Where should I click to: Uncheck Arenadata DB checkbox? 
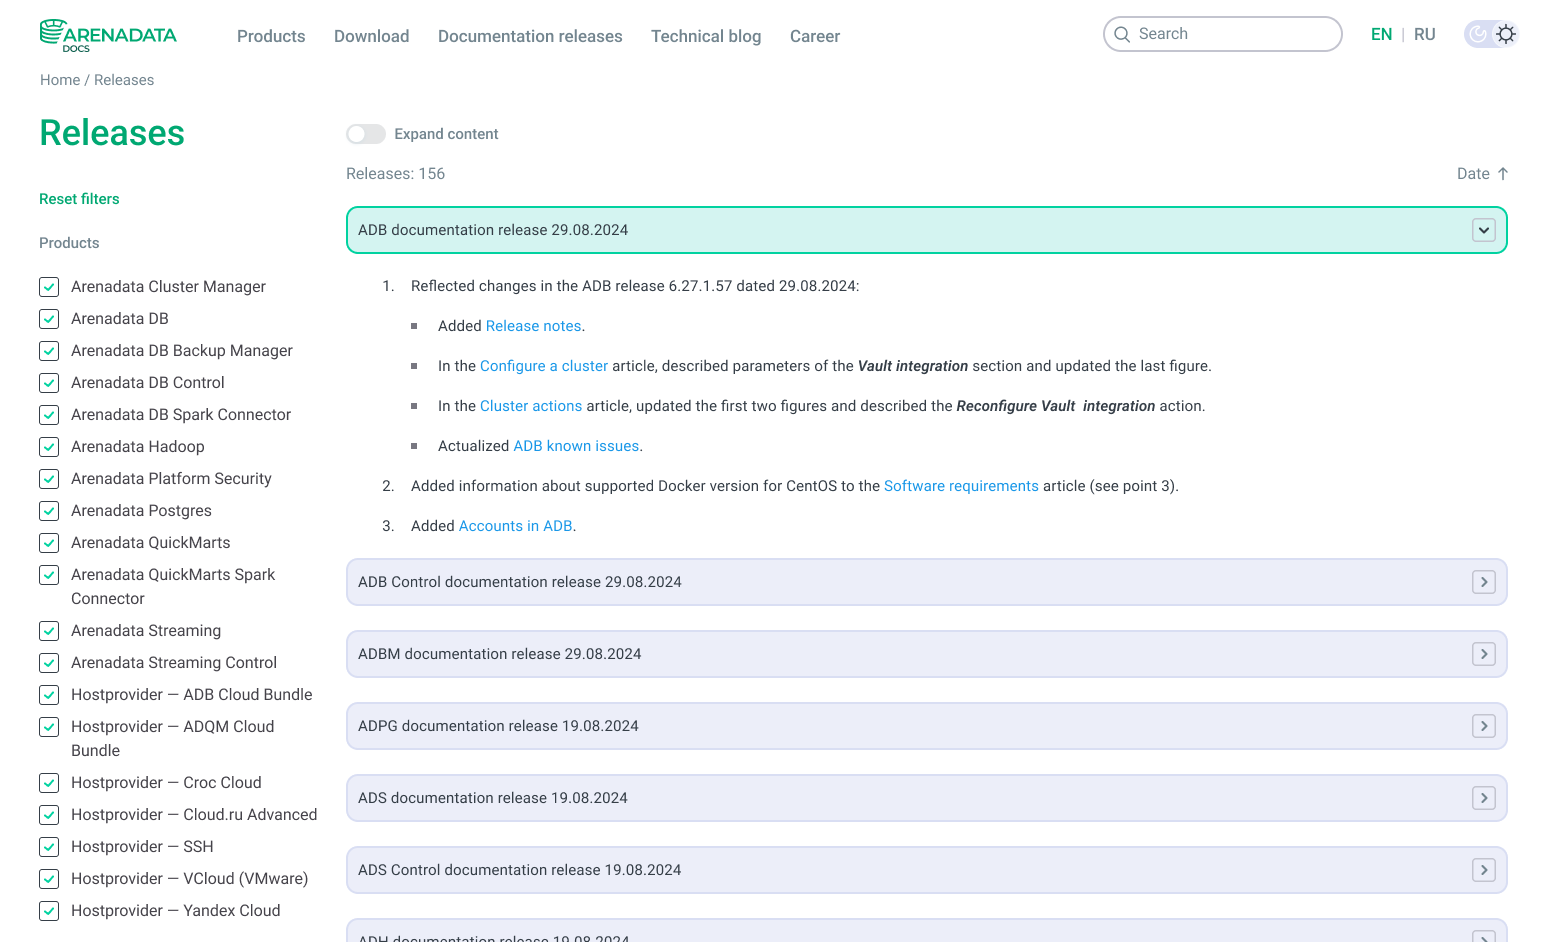pos(49,319)
